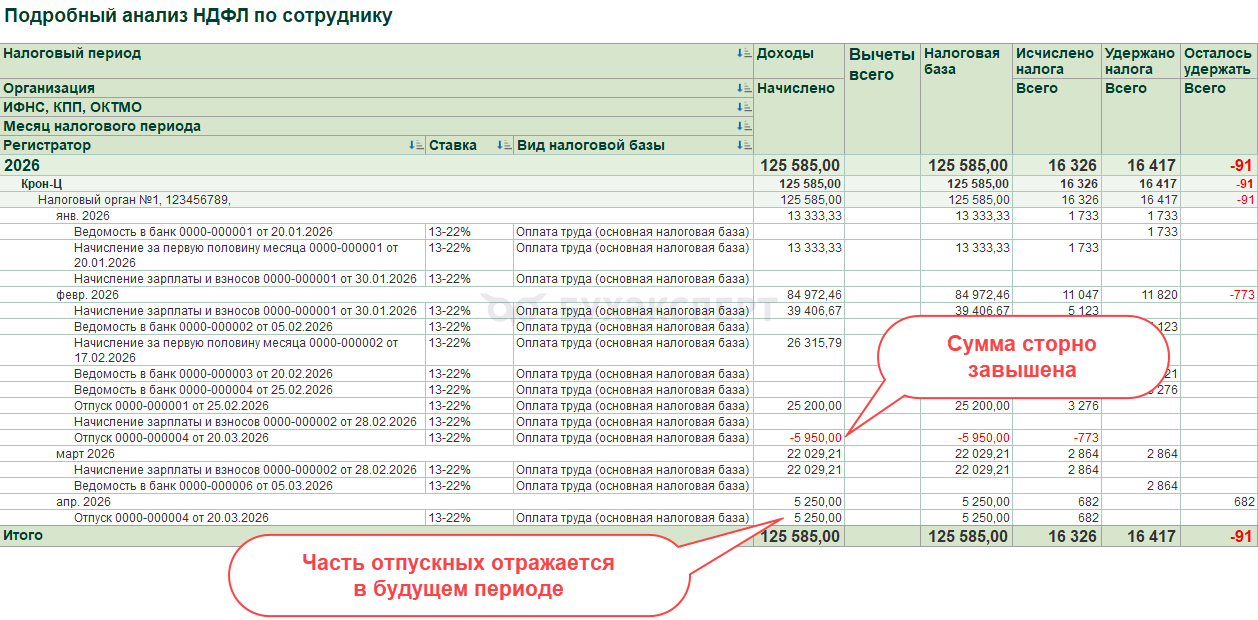The height and width of the screenshot is (620, 1258).
Task: Open 'Начисление за первую половину месяца 0000-000001' document
Action: coord(236,255)
